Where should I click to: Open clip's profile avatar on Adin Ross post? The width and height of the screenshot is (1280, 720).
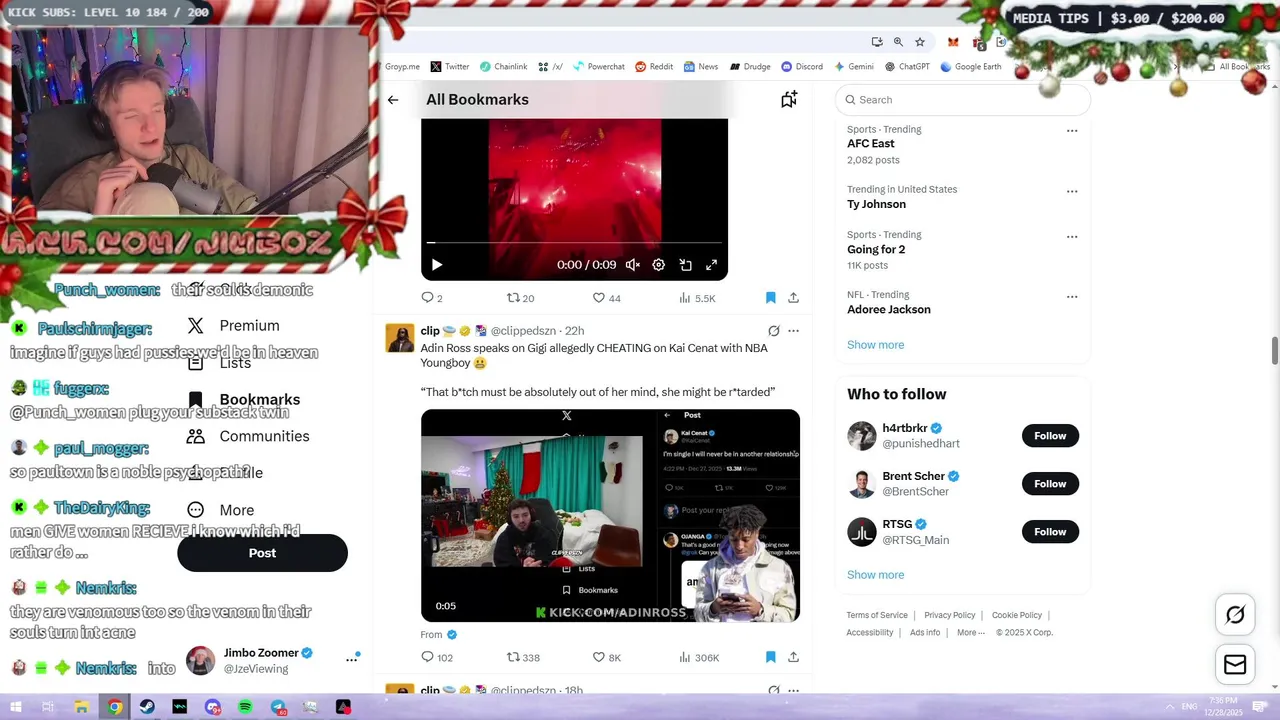[400, 338]
